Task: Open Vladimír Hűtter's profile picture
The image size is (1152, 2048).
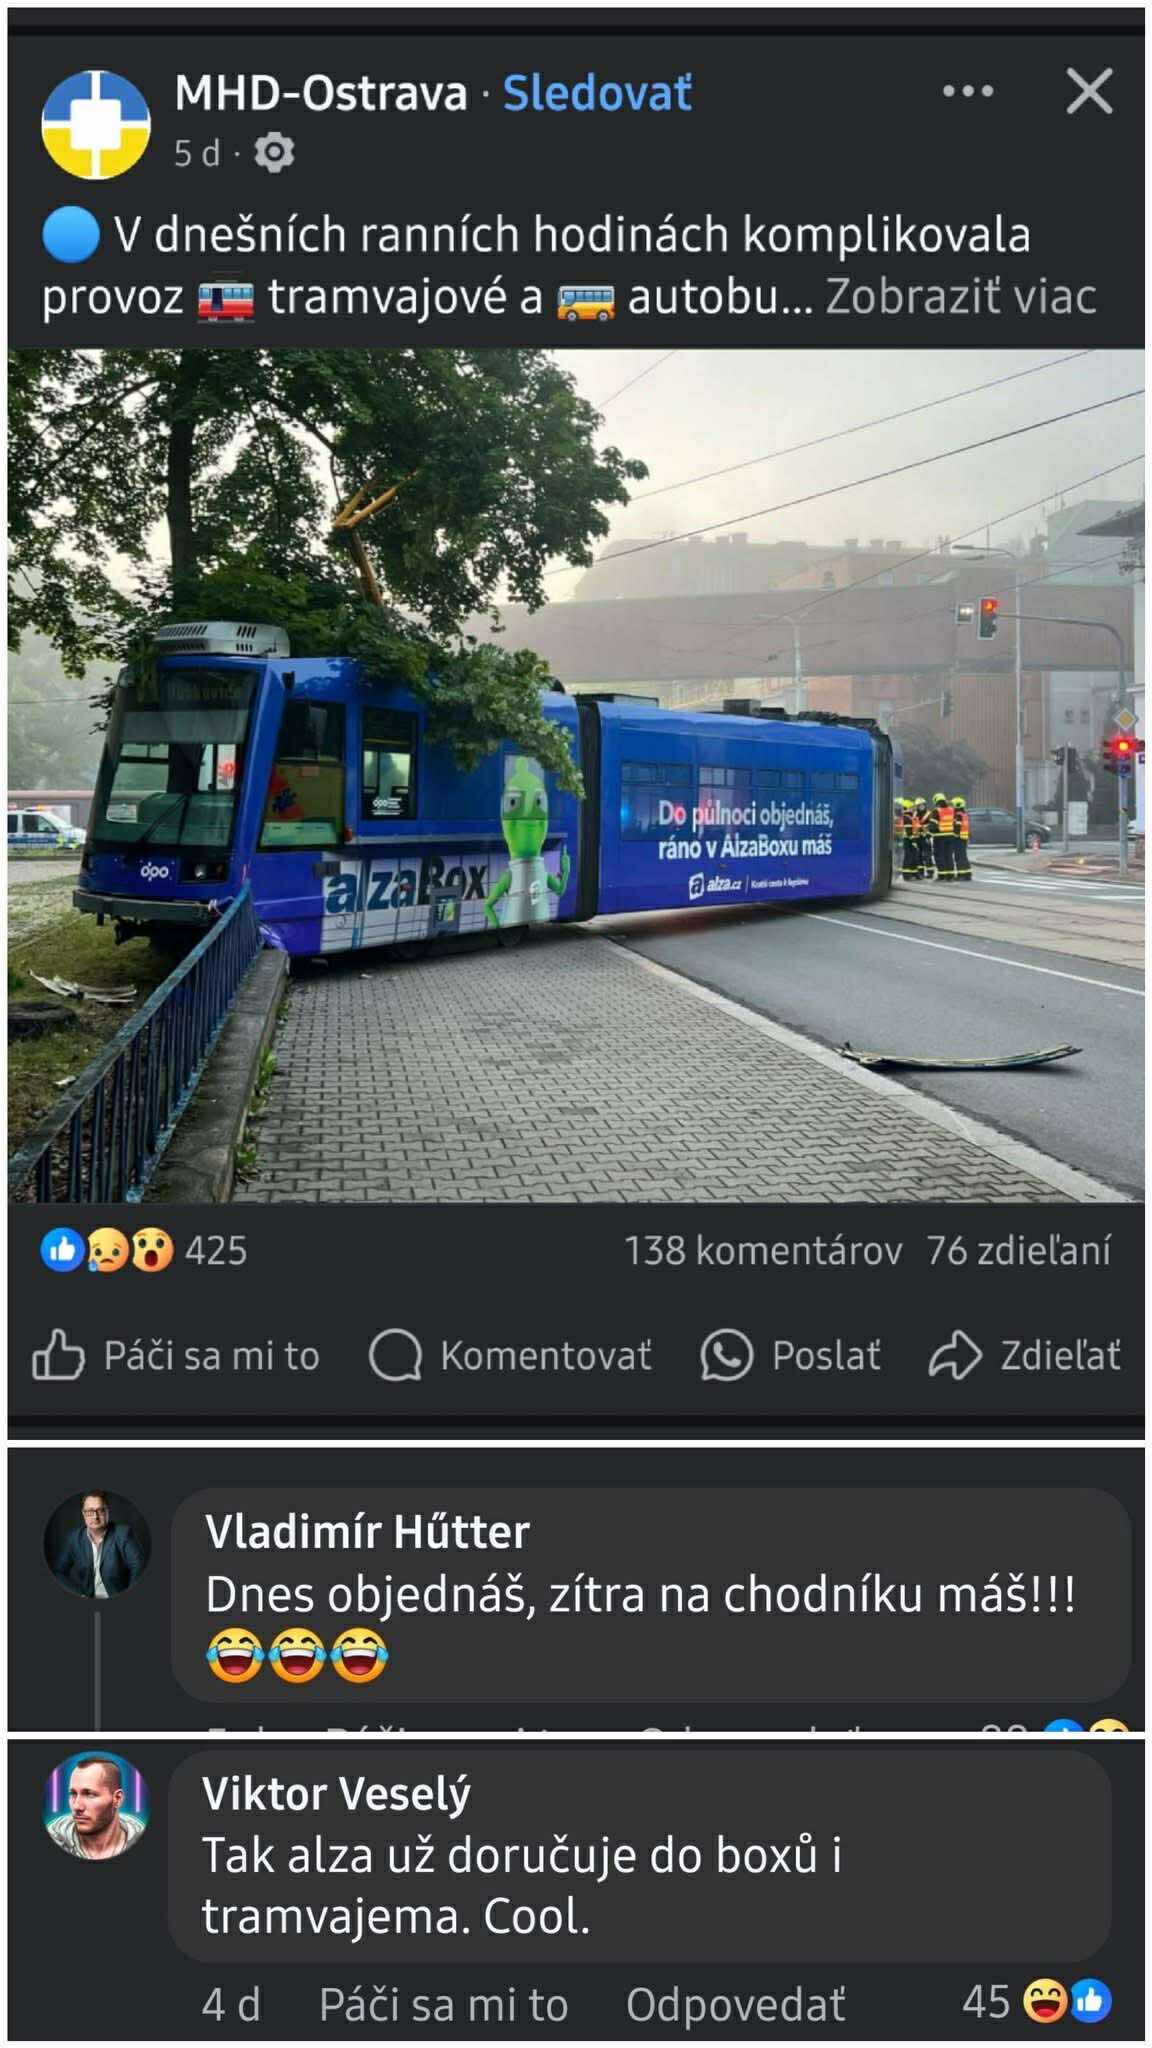Action: [97, 1544]
